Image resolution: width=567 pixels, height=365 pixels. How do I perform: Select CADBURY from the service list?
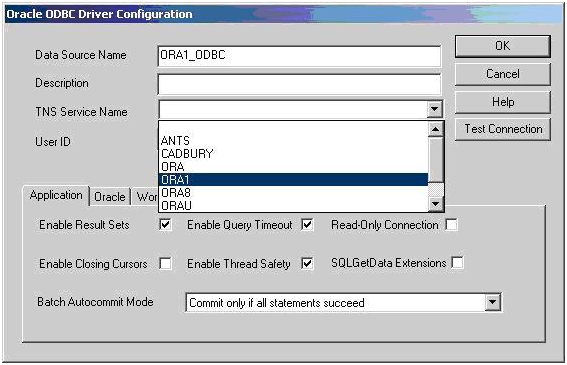(x=293, y=154)
